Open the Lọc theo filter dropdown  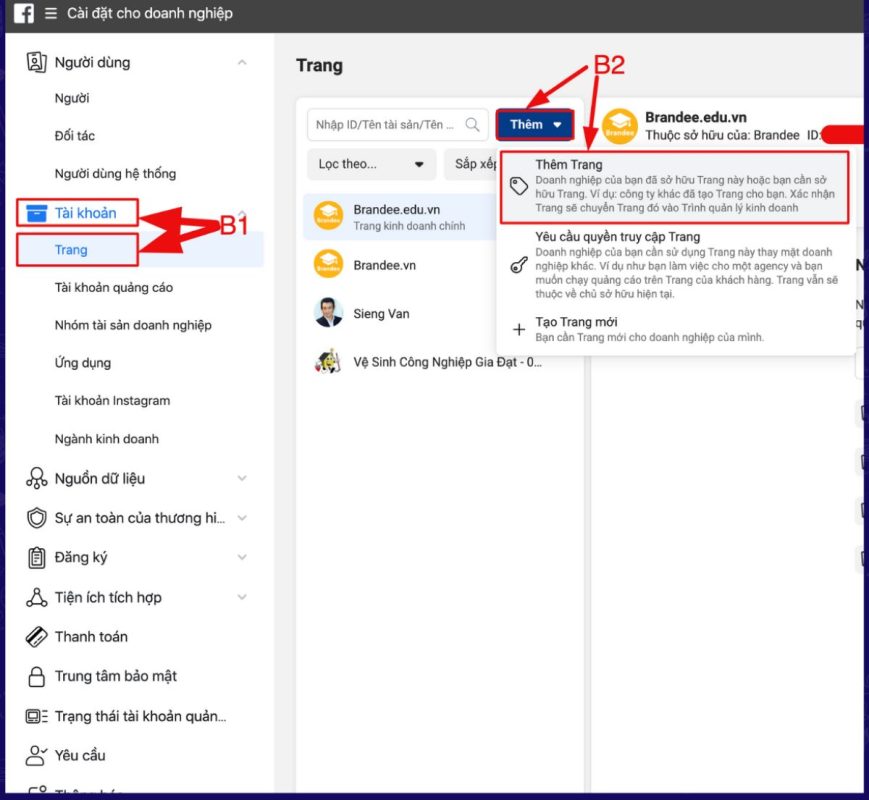tap(371, 164)
